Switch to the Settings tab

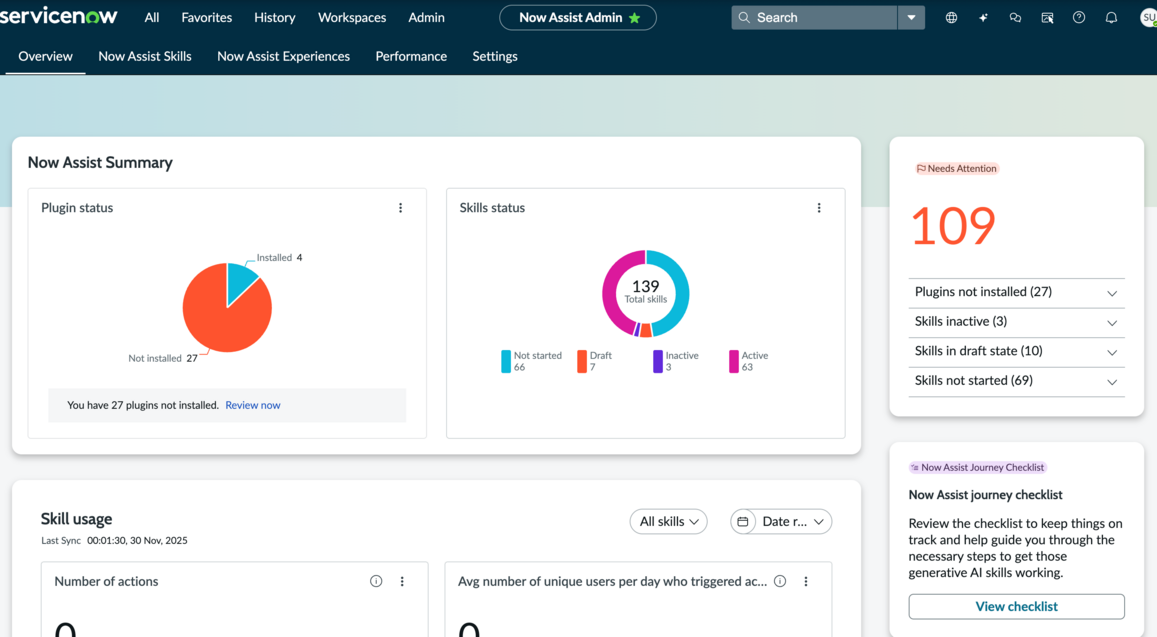[495, 56]
